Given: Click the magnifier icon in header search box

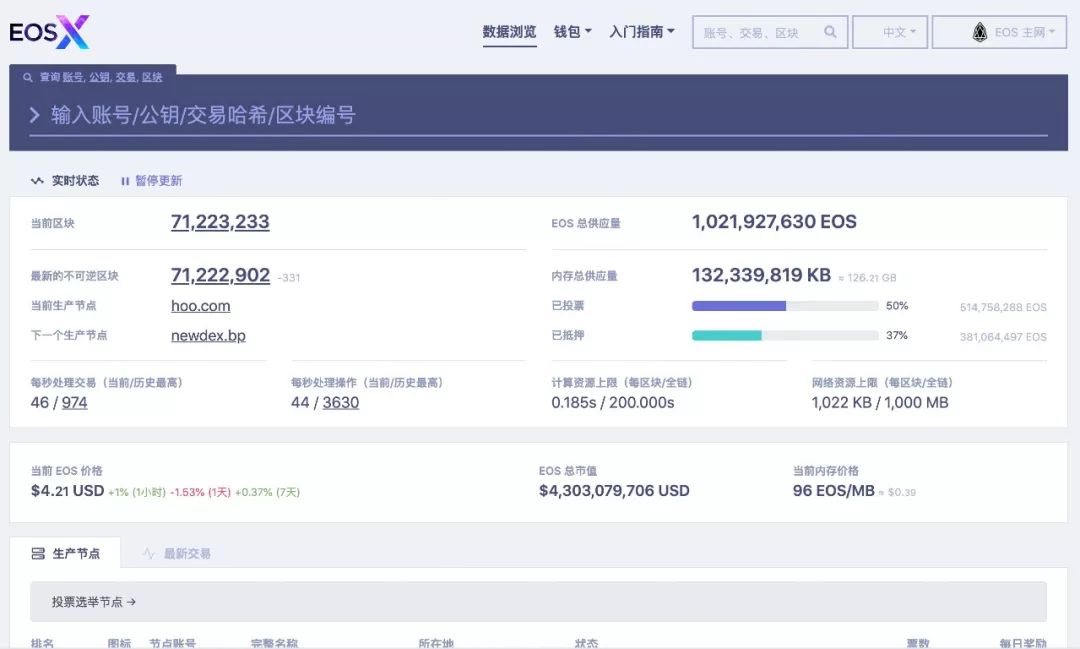Looking at the screenshot, I should [831, 32].
